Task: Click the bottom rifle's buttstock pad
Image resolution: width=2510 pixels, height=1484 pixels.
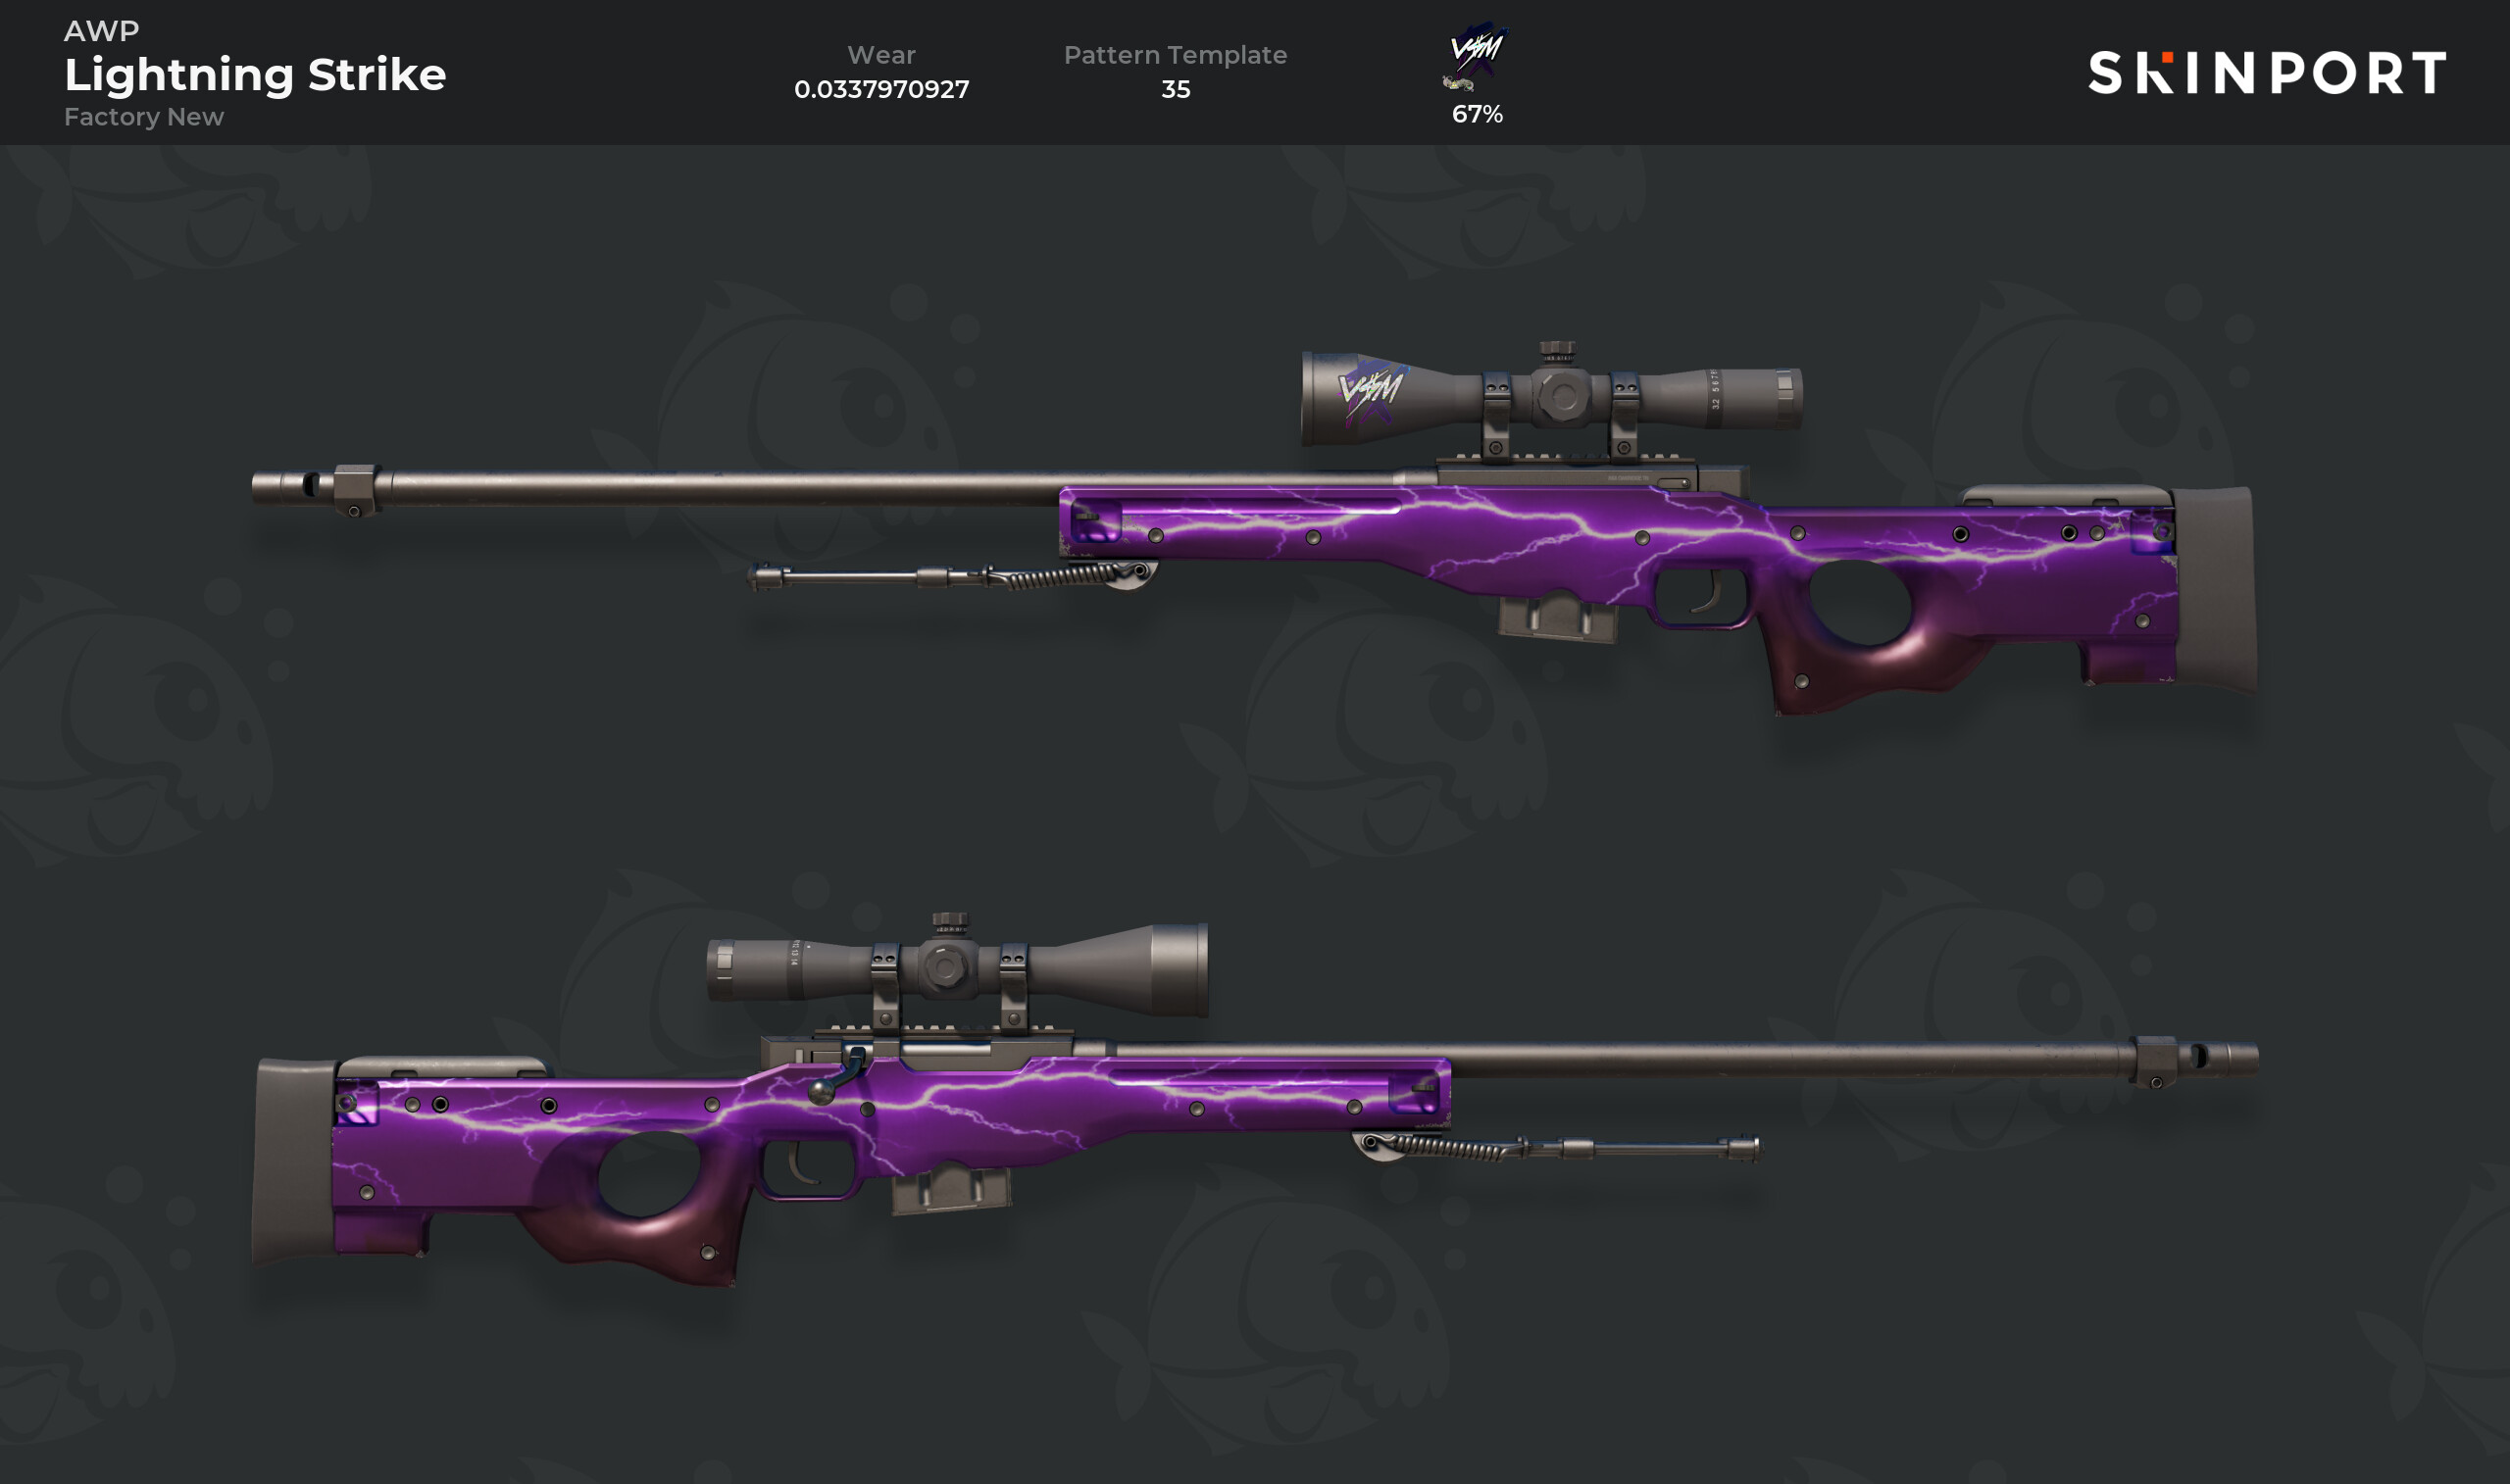Action: [293, 1161]
